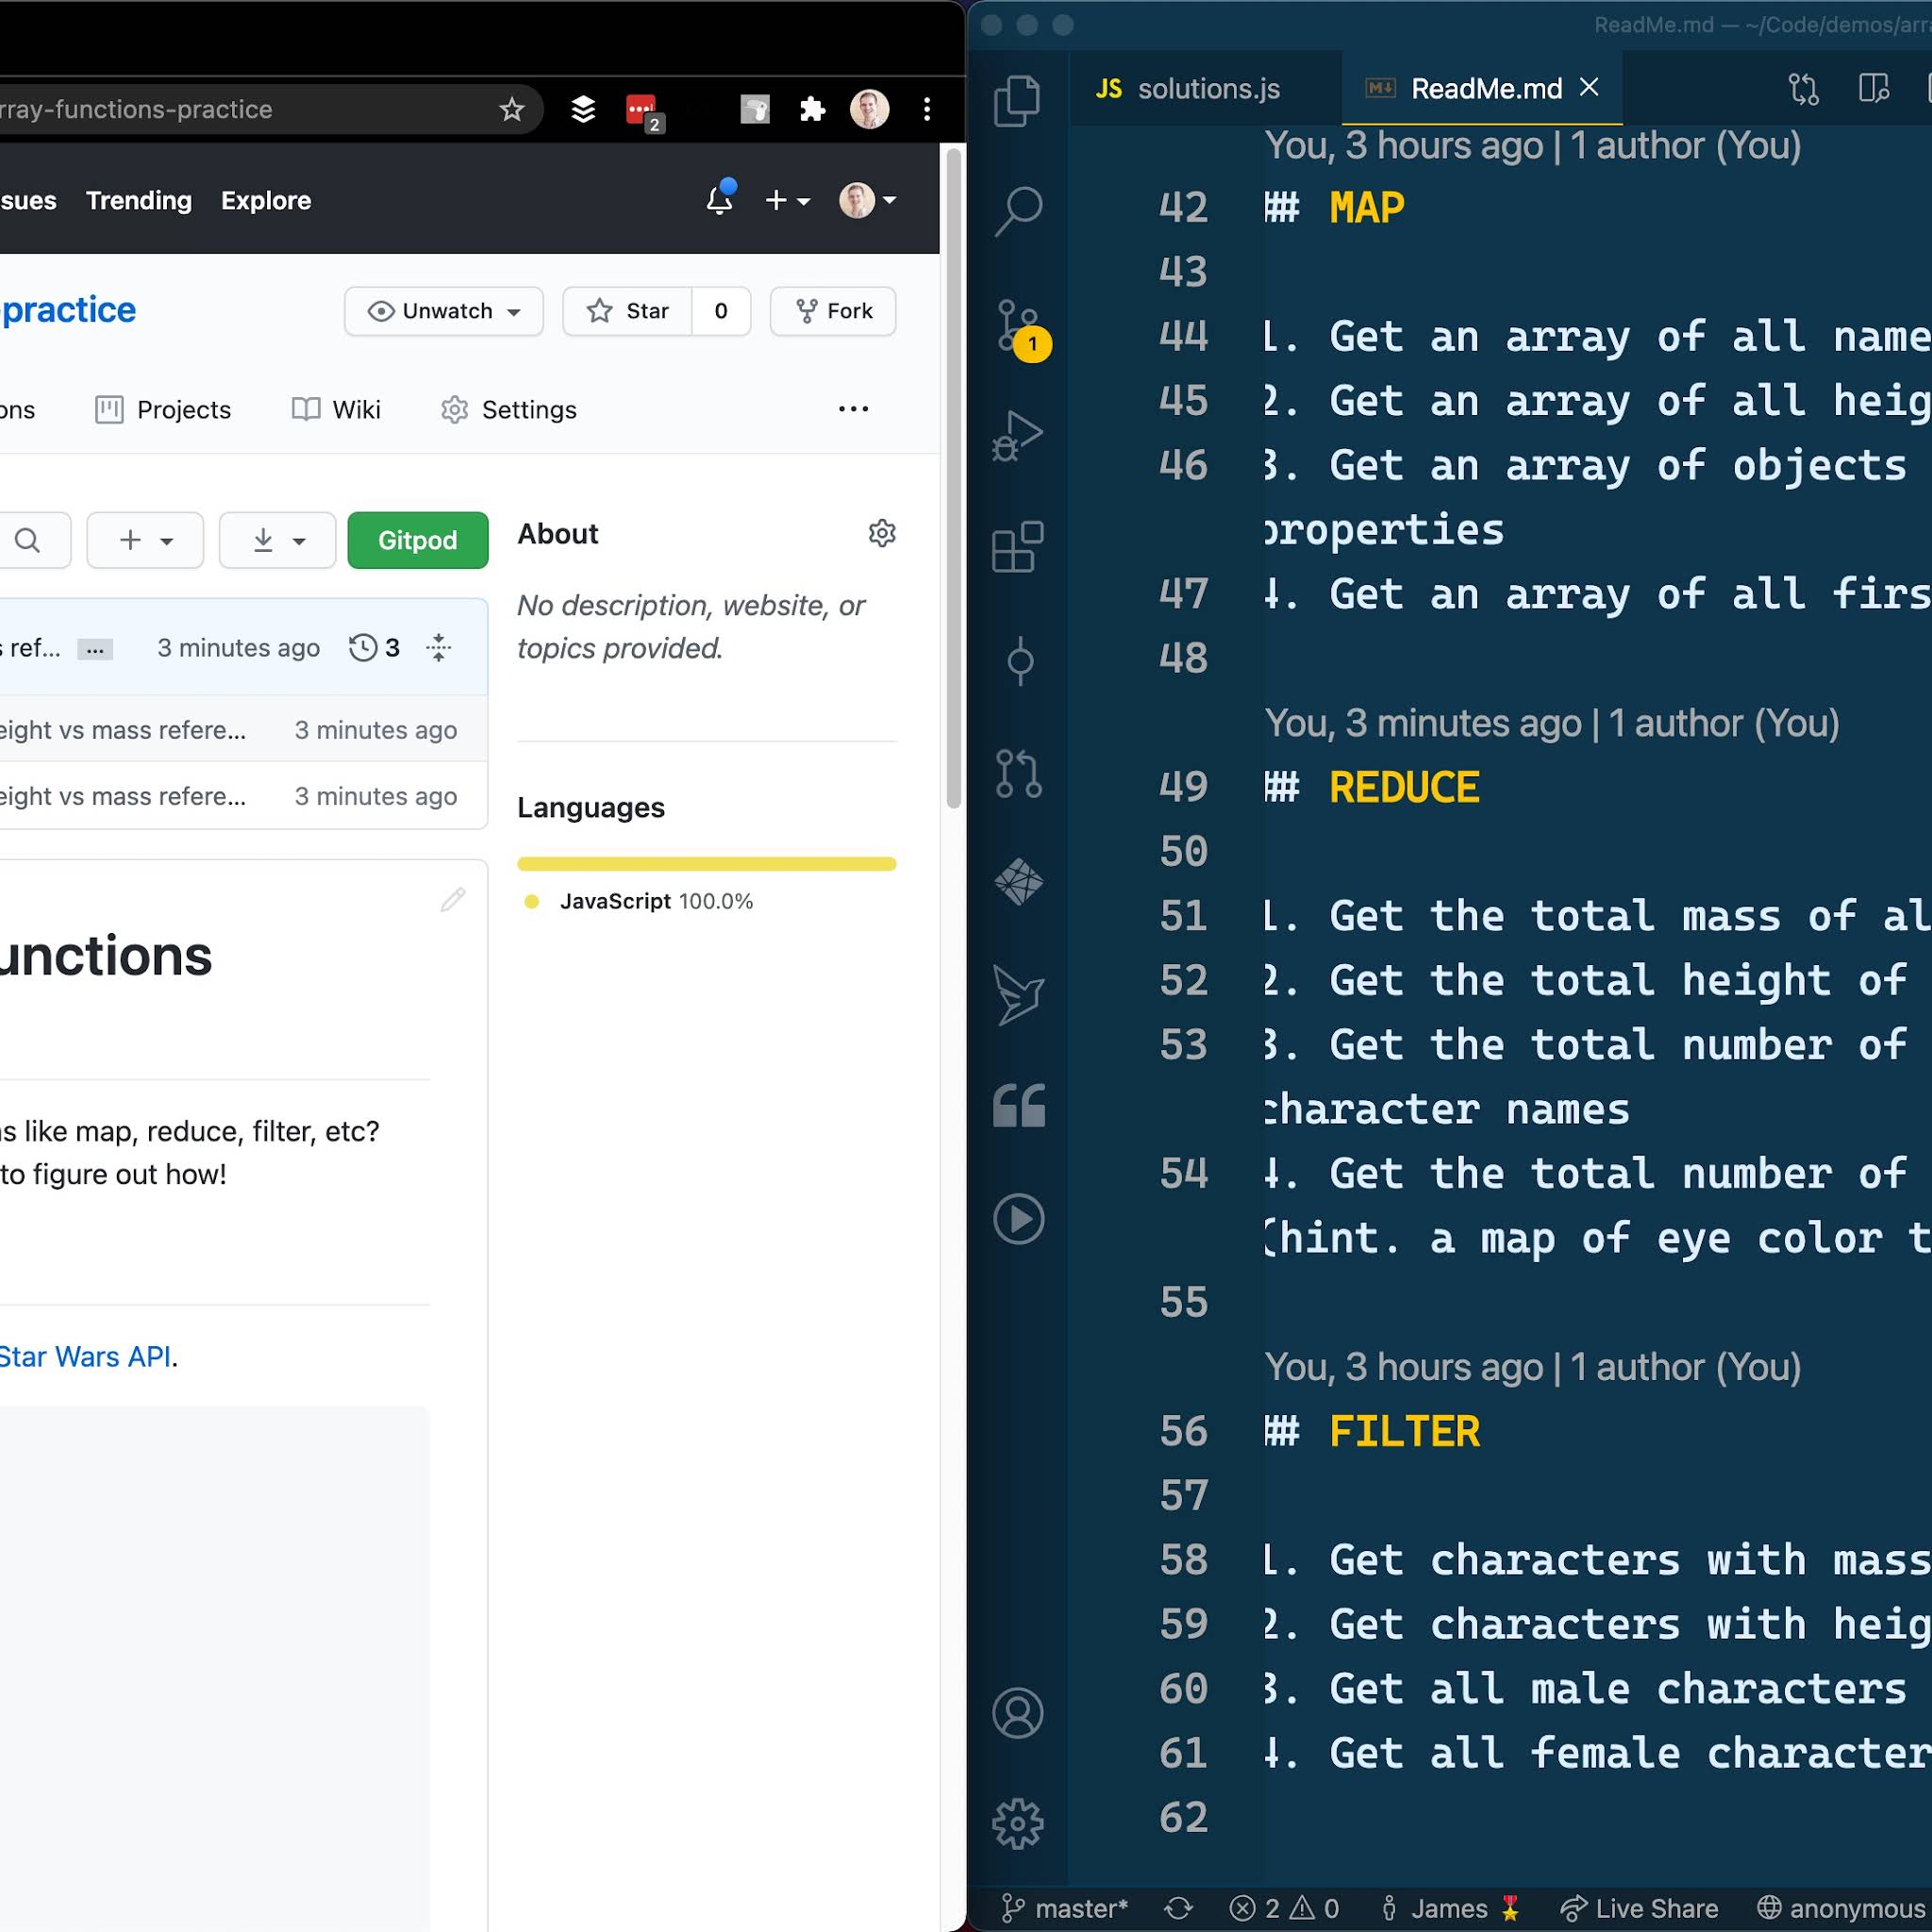Open the Wiki tab of the repository

coord(336,409)
